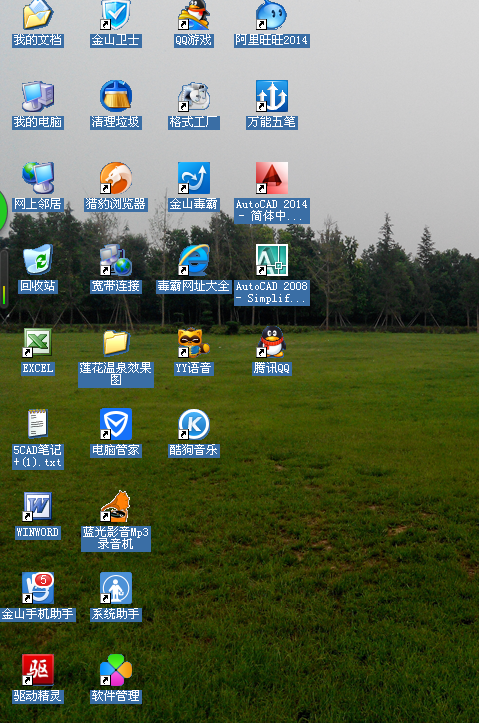Select the 5CAD笔记+(1).txt file

point(38,424)
